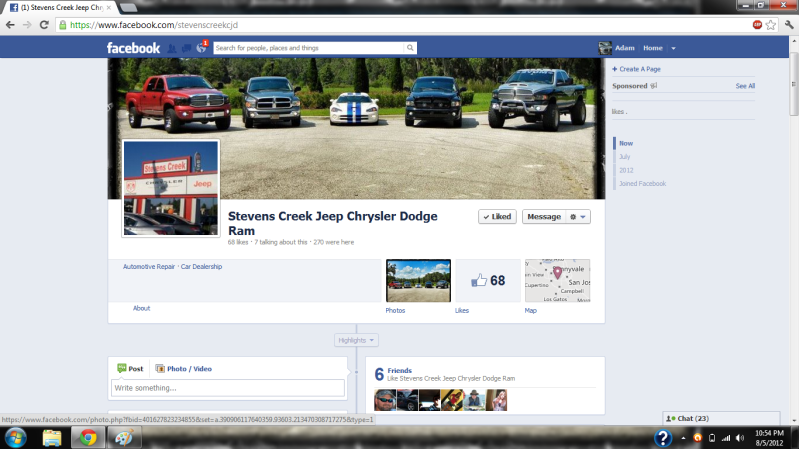799x449 pixels.
Task: Bookmark the page with the star icon
Action: pos(771,25)
